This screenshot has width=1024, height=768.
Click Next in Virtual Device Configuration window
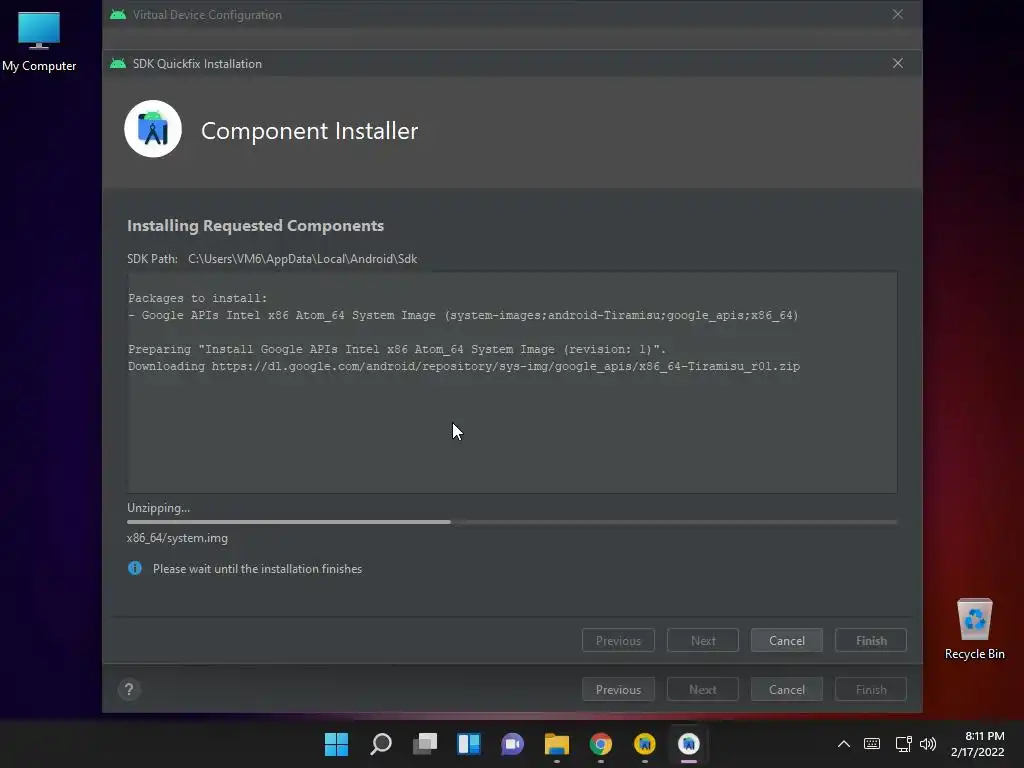pyautogui.click(x=703, y=690)
